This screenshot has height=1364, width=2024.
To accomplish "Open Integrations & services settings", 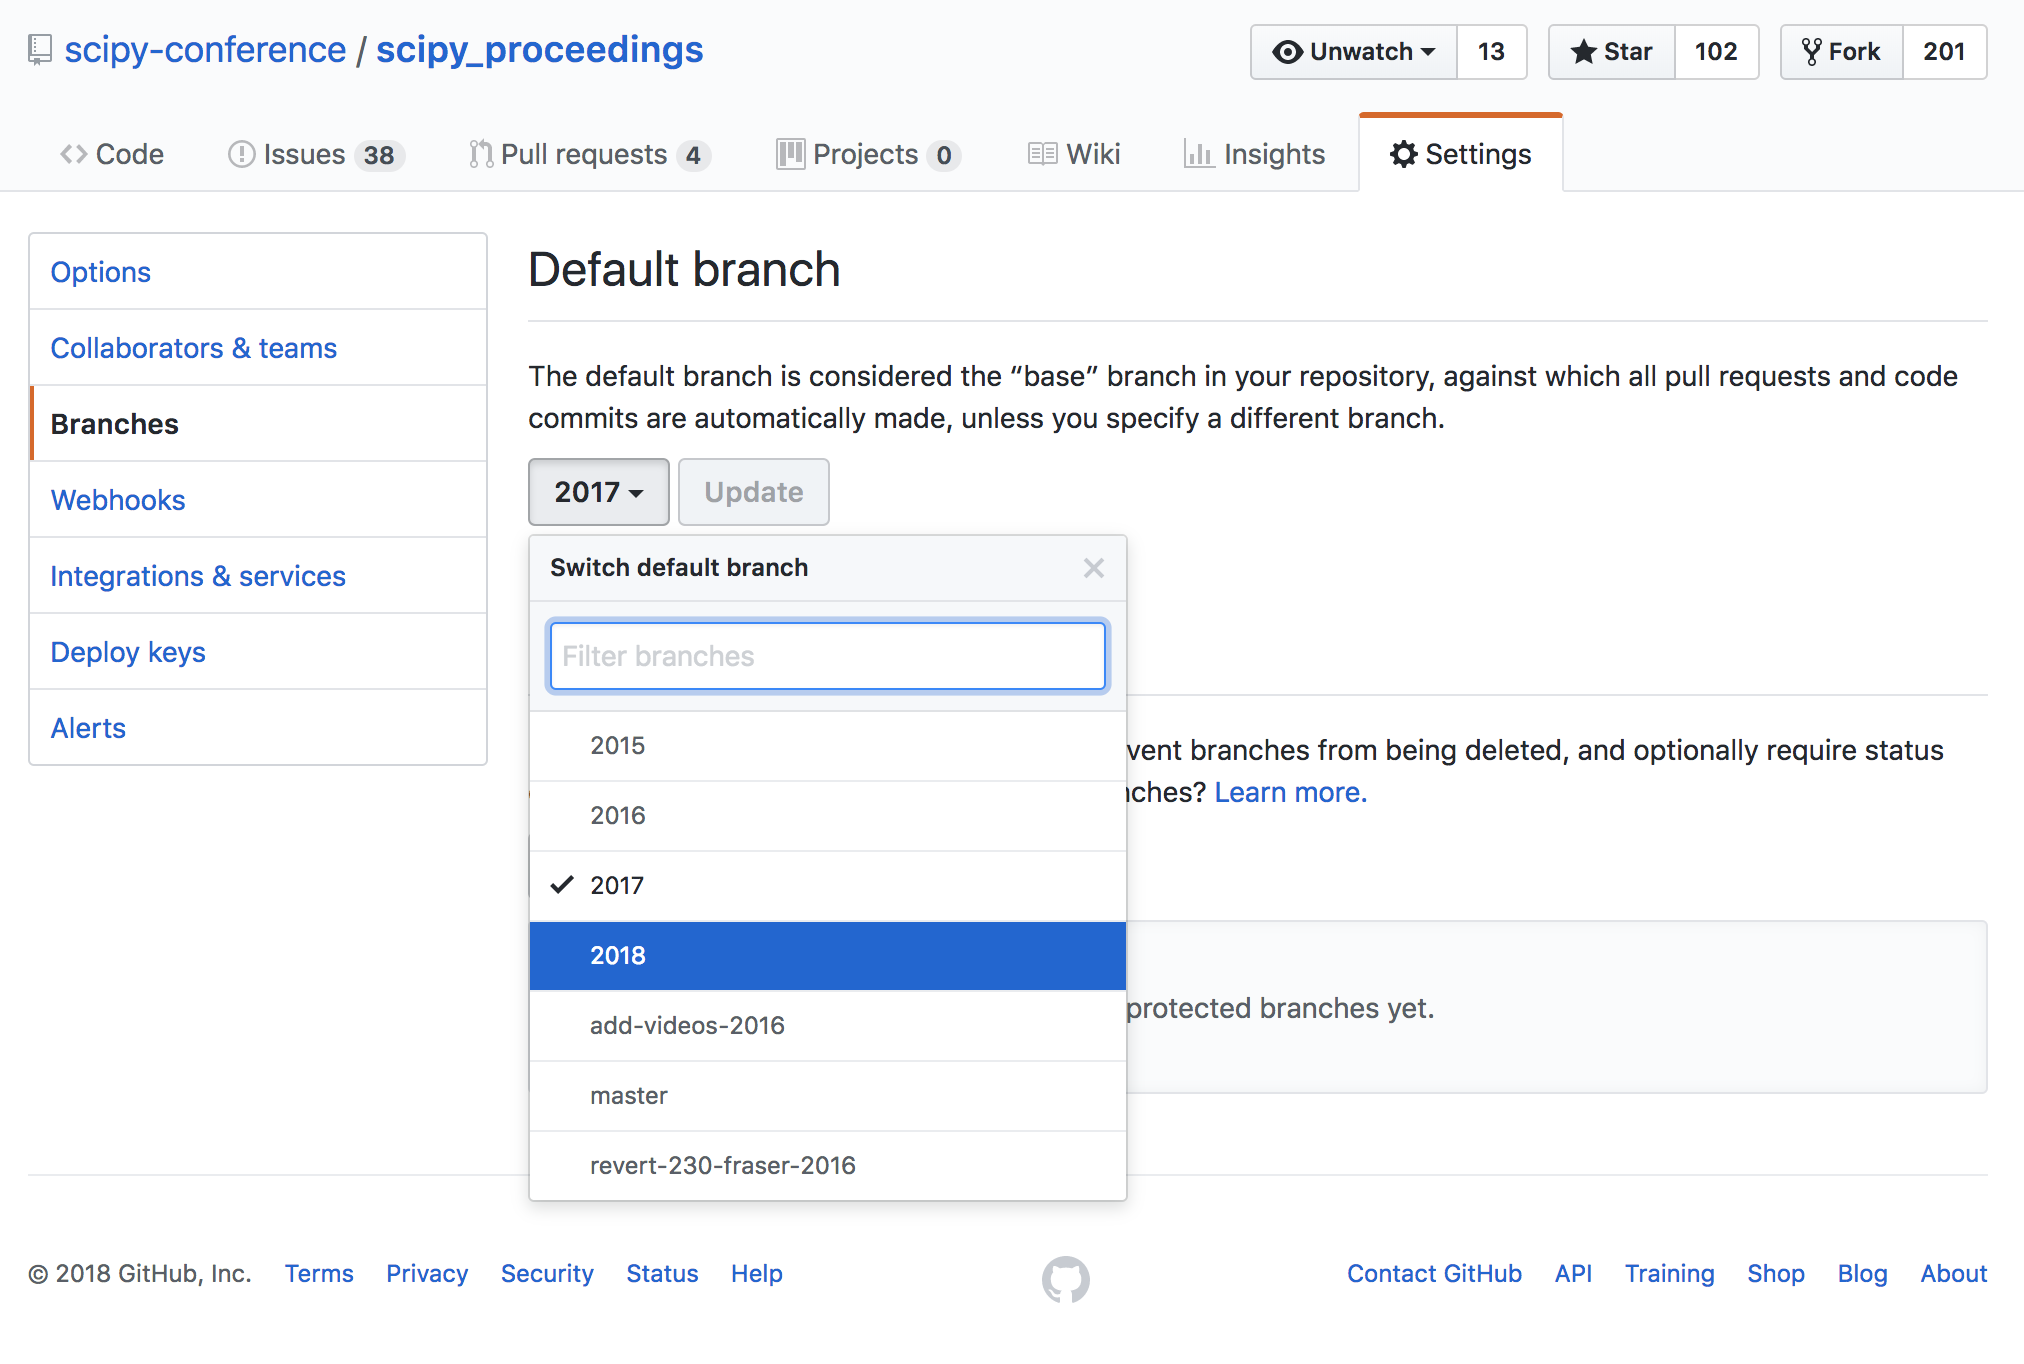I will coord(258,576).
